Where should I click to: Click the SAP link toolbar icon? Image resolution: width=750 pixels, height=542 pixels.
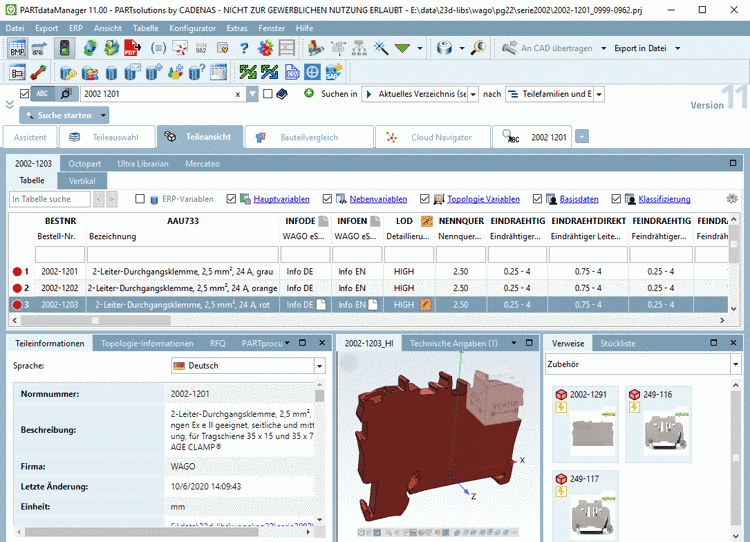coord(334,73)
